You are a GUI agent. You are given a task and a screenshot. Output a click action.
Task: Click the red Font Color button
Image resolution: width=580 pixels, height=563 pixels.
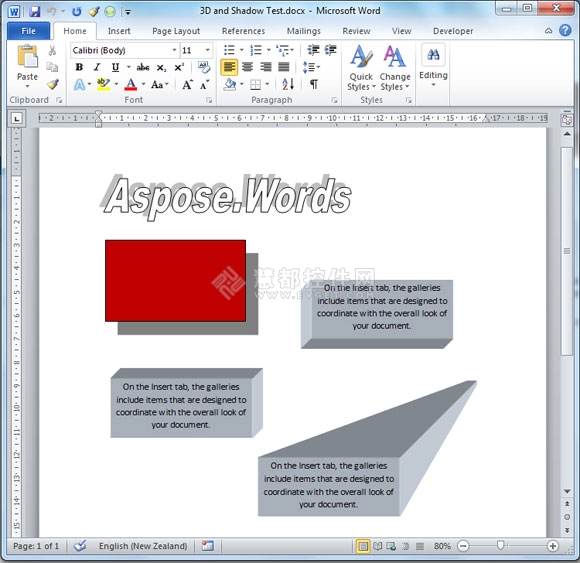point(131,85)
